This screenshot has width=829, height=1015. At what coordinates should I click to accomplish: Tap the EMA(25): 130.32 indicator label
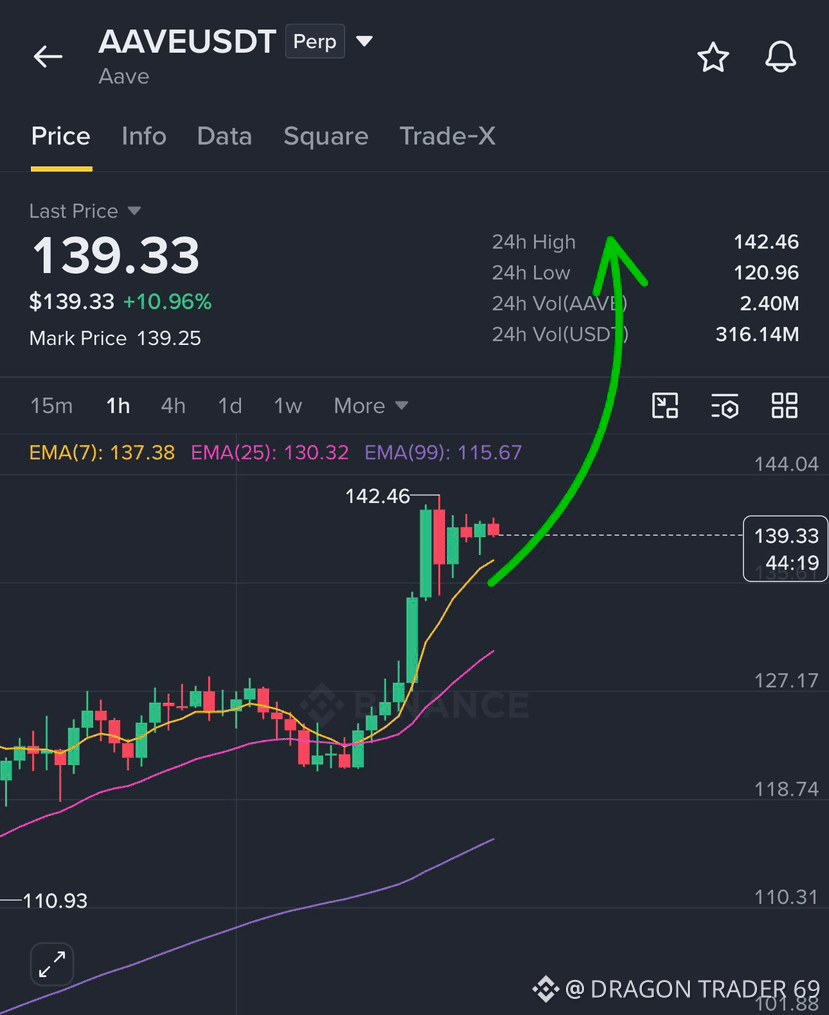[269, 452]
